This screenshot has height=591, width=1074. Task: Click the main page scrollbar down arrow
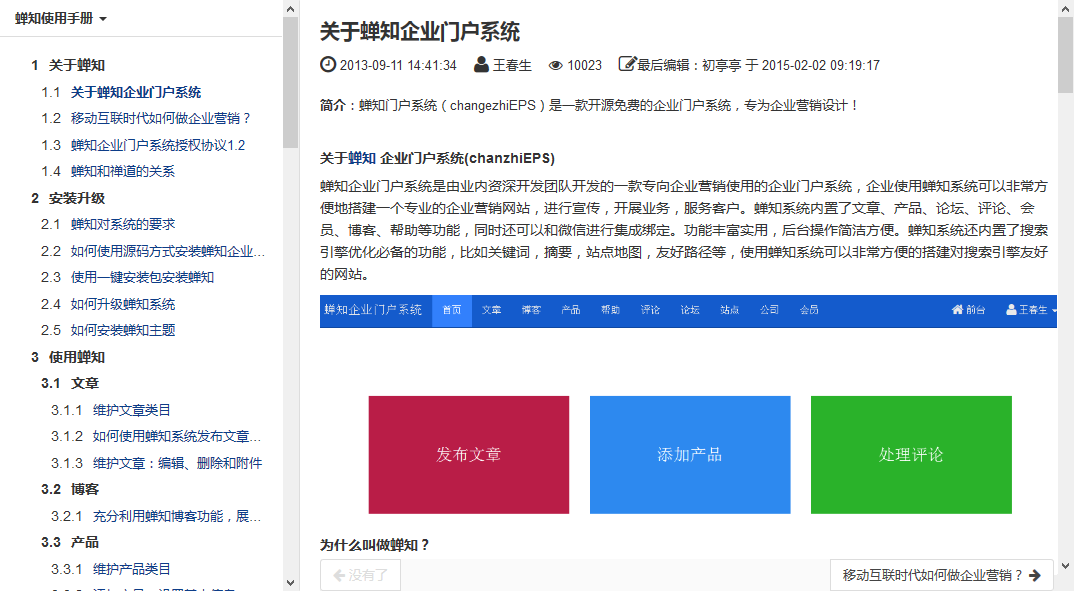pyautogui.click(x=1066, y=566)
